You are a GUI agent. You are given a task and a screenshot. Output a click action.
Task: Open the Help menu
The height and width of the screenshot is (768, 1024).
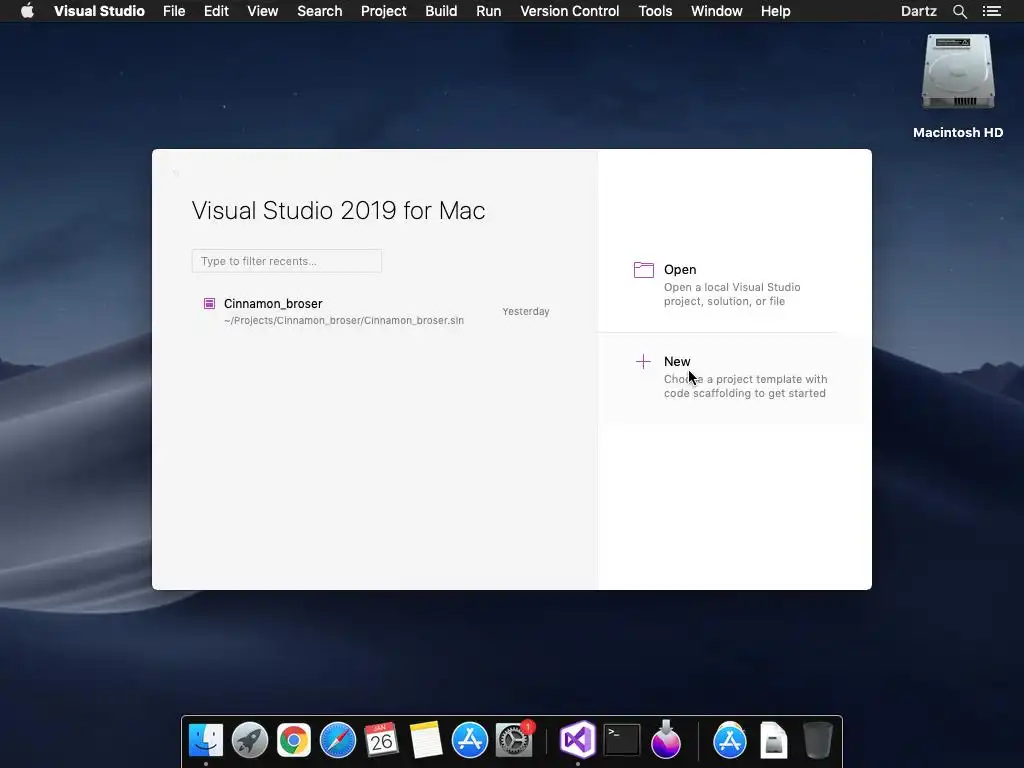click(x=775, y=11)
